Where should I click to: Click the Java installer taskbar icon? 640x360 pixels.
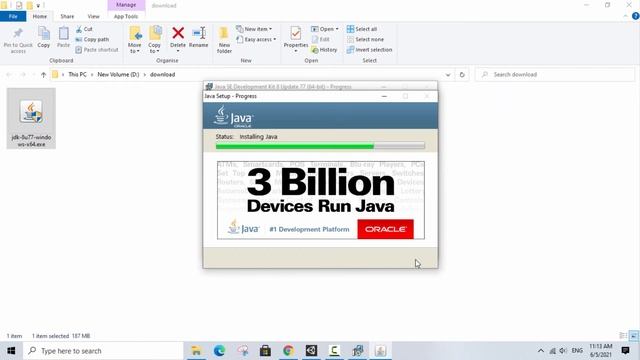coord(380,351)
